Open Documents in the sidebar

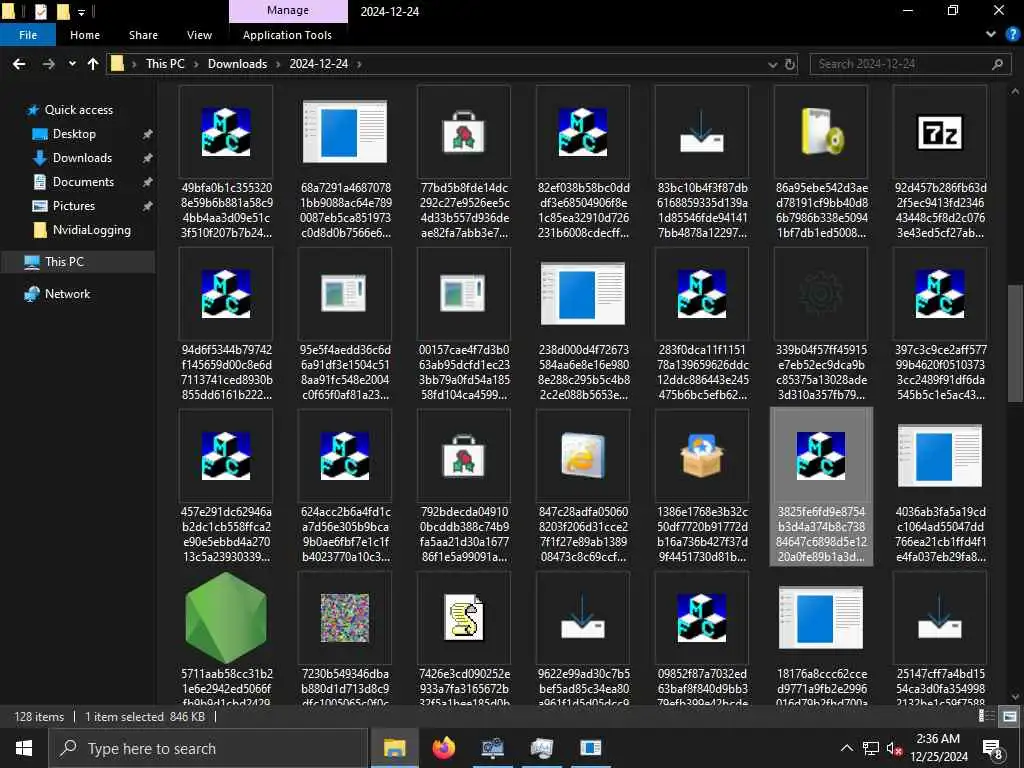point(83,182)
